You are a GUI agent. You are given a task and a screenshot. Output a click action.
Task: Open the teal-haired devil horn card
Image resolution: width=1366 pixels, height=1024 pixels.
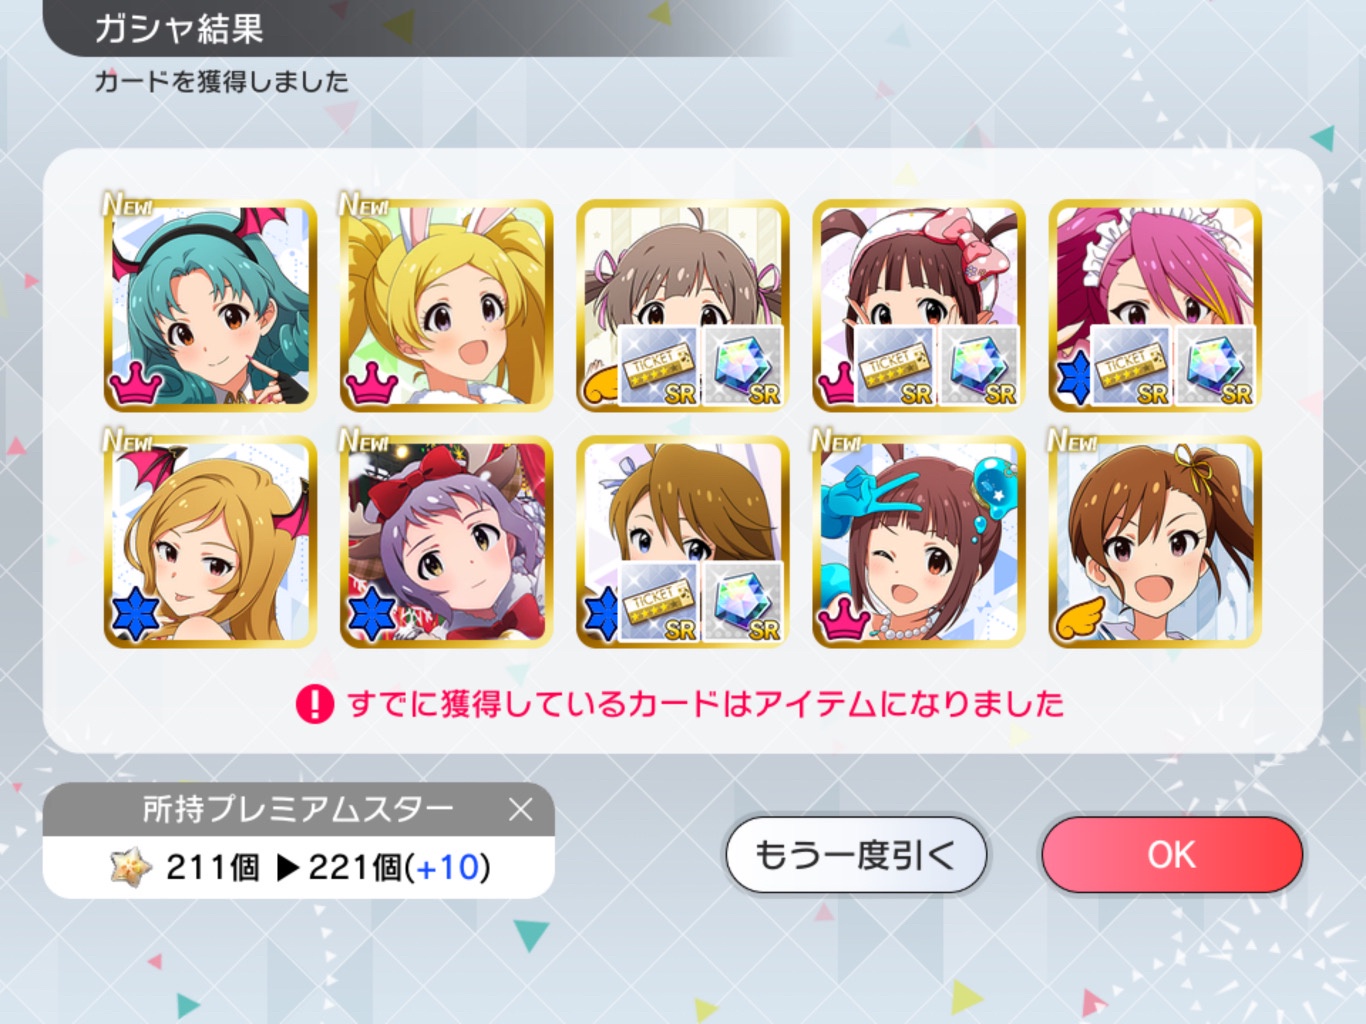point(210,305)
